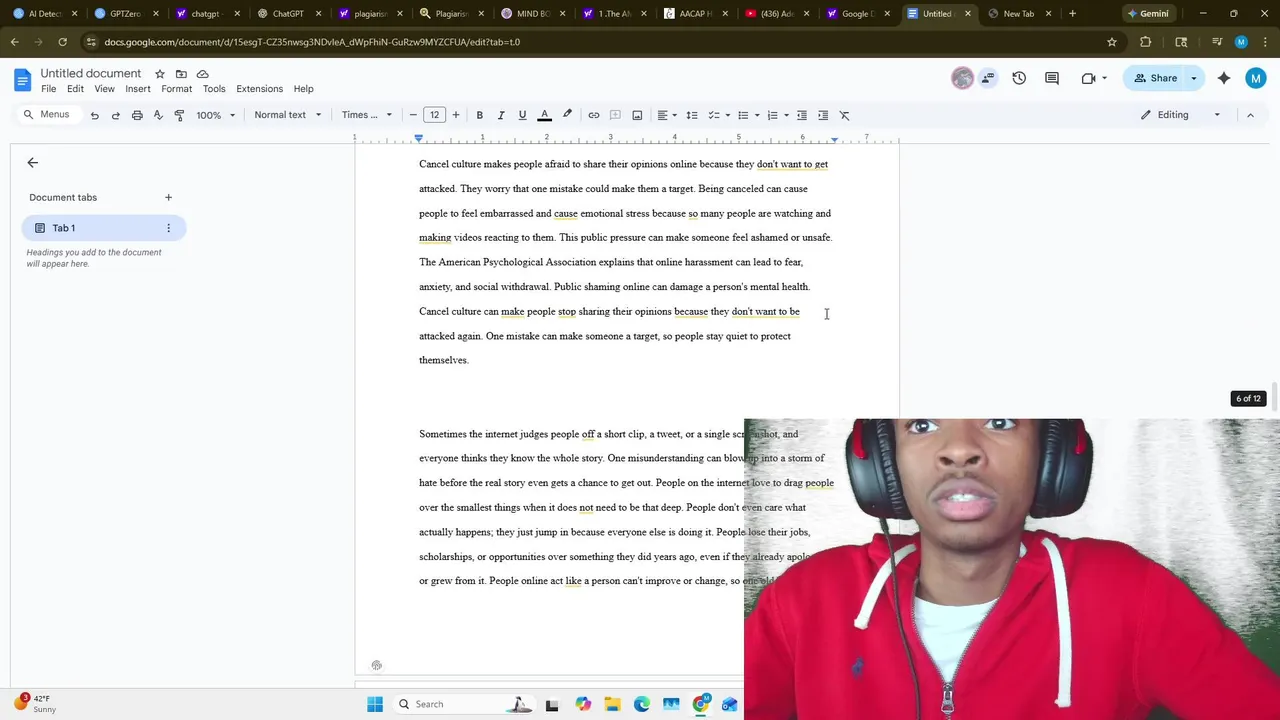Check the cloud save status icon
Viewport: 1280px width, 720px height.
tap(203, 74)
